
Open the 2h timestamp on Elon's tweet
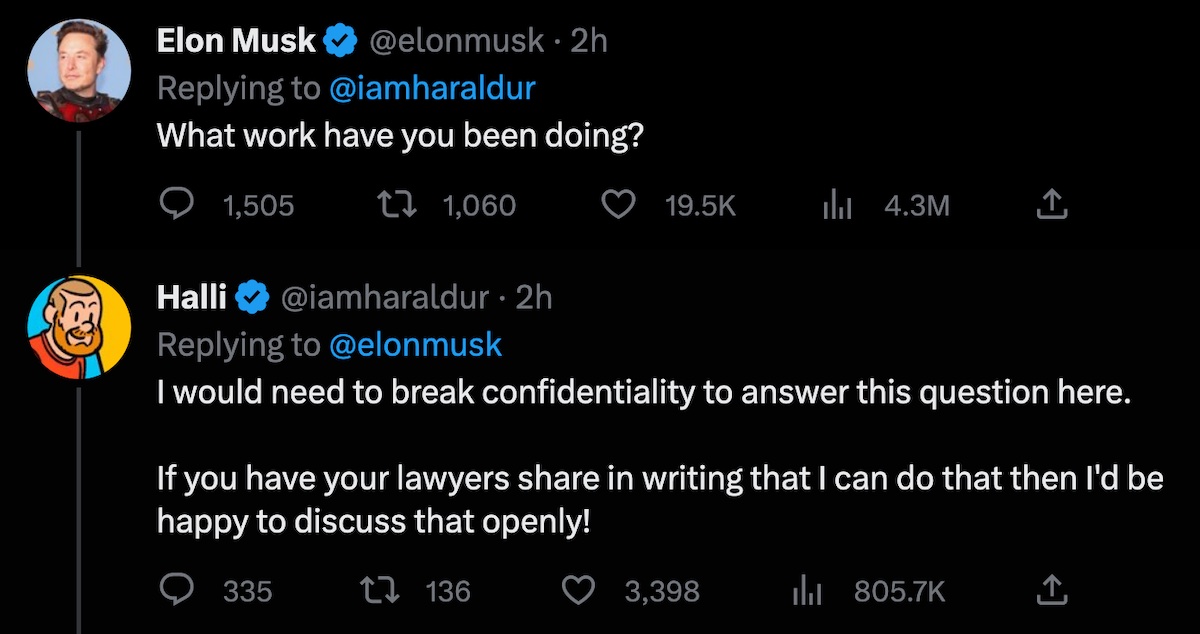588,41
